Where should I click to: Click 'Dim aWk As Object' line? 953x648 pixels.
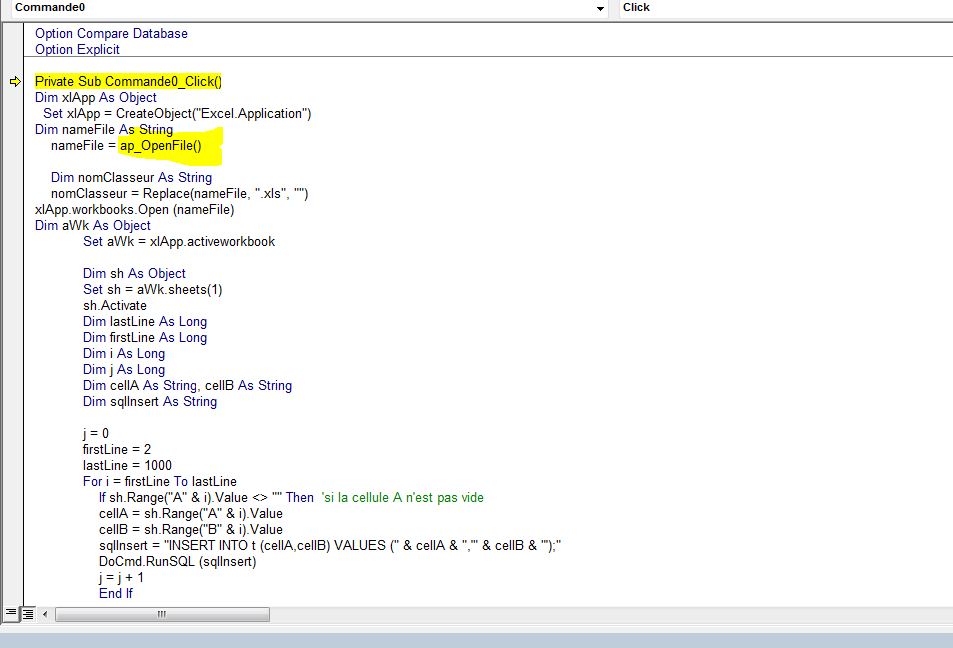pyautogui.click(x=92, y=226)
